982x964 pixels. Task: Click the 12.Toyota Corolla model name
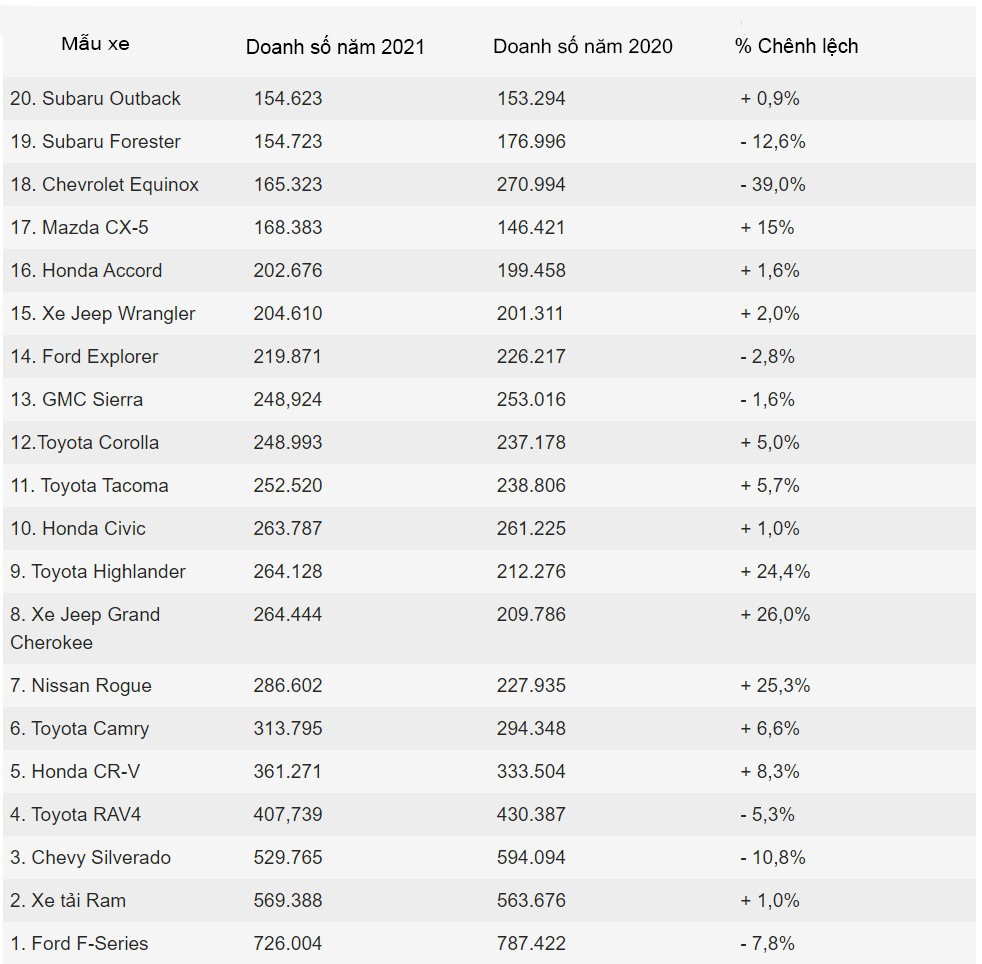85,443
